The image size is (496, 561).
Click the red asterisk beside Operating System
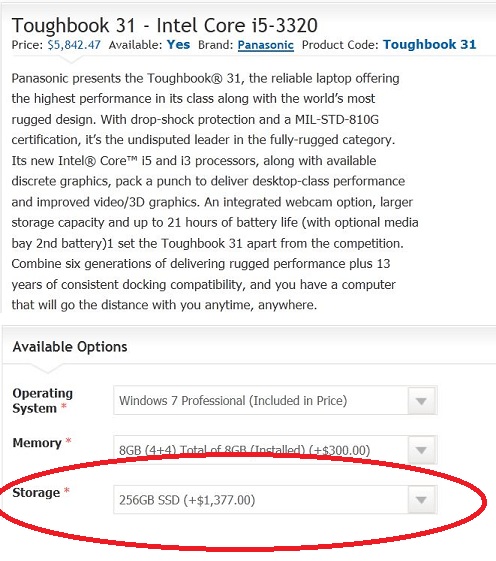(64, 406)
